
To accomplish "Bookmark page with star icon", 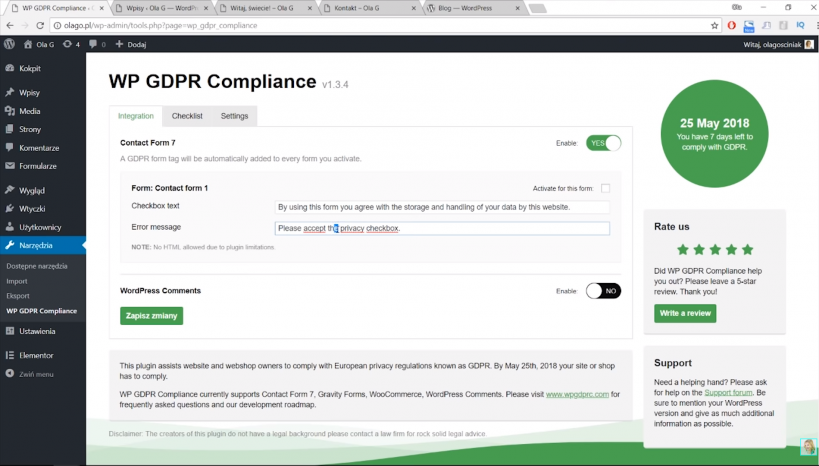I will 714,25.
